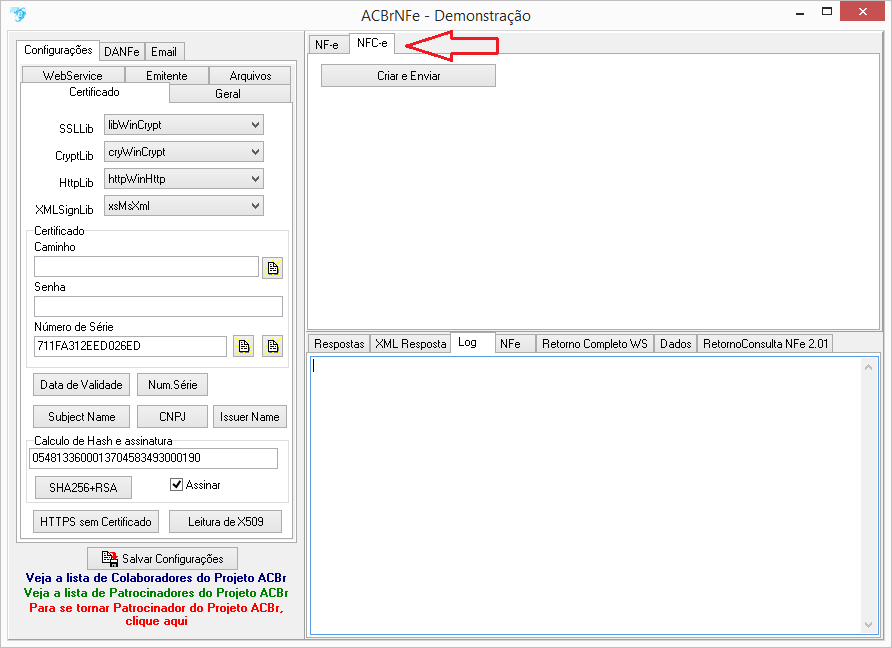Image resolution: width=892 pixels, height=648 pixels.
Task: Open the SSLLib dropdown
Action: pyautogui.click(x=184, y=125)
